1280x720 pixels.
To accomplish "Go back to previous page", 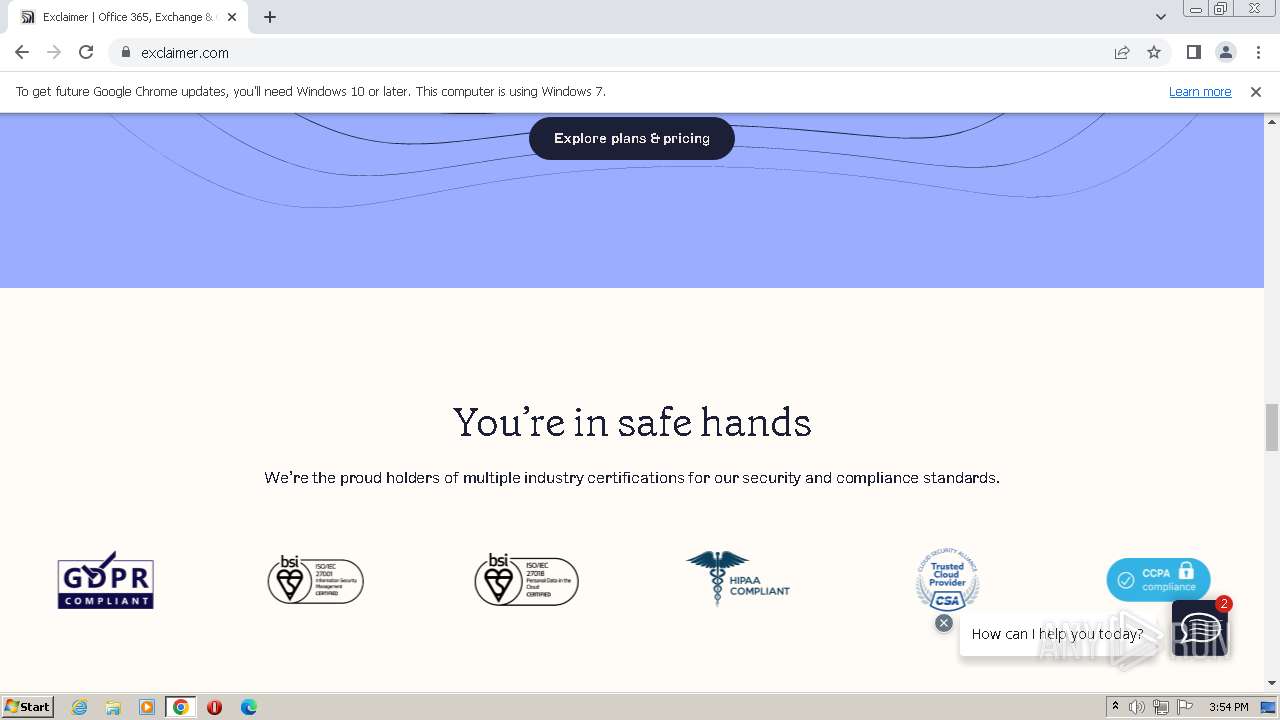I will point(22,52).
